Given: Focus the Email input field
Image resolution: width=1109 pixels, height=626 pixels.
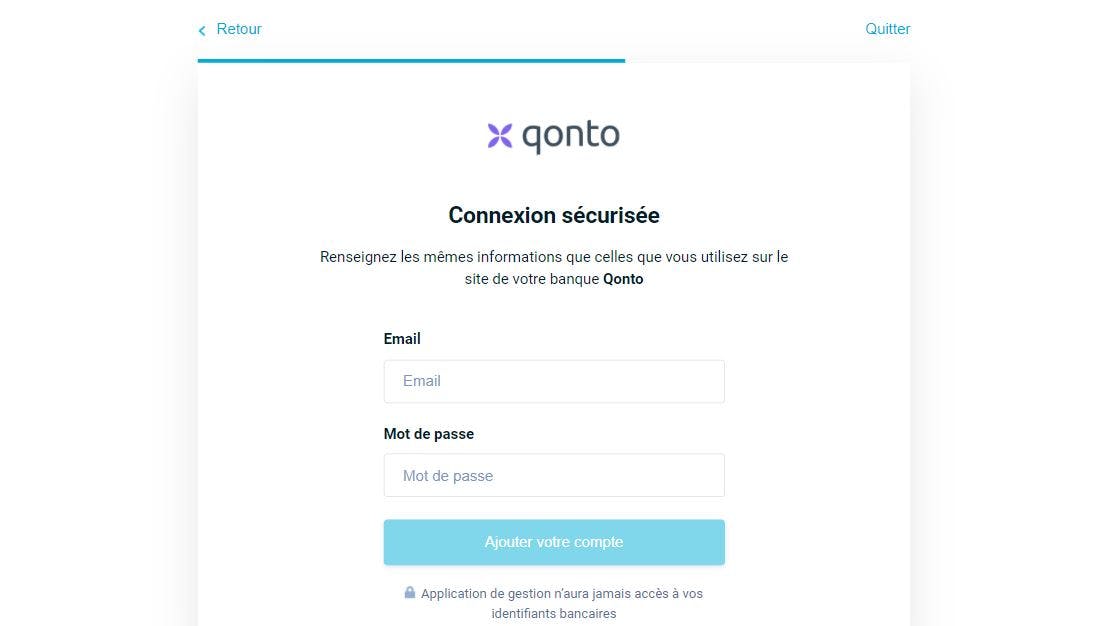Looking at the screenshot, I should (x=554, y=381).
